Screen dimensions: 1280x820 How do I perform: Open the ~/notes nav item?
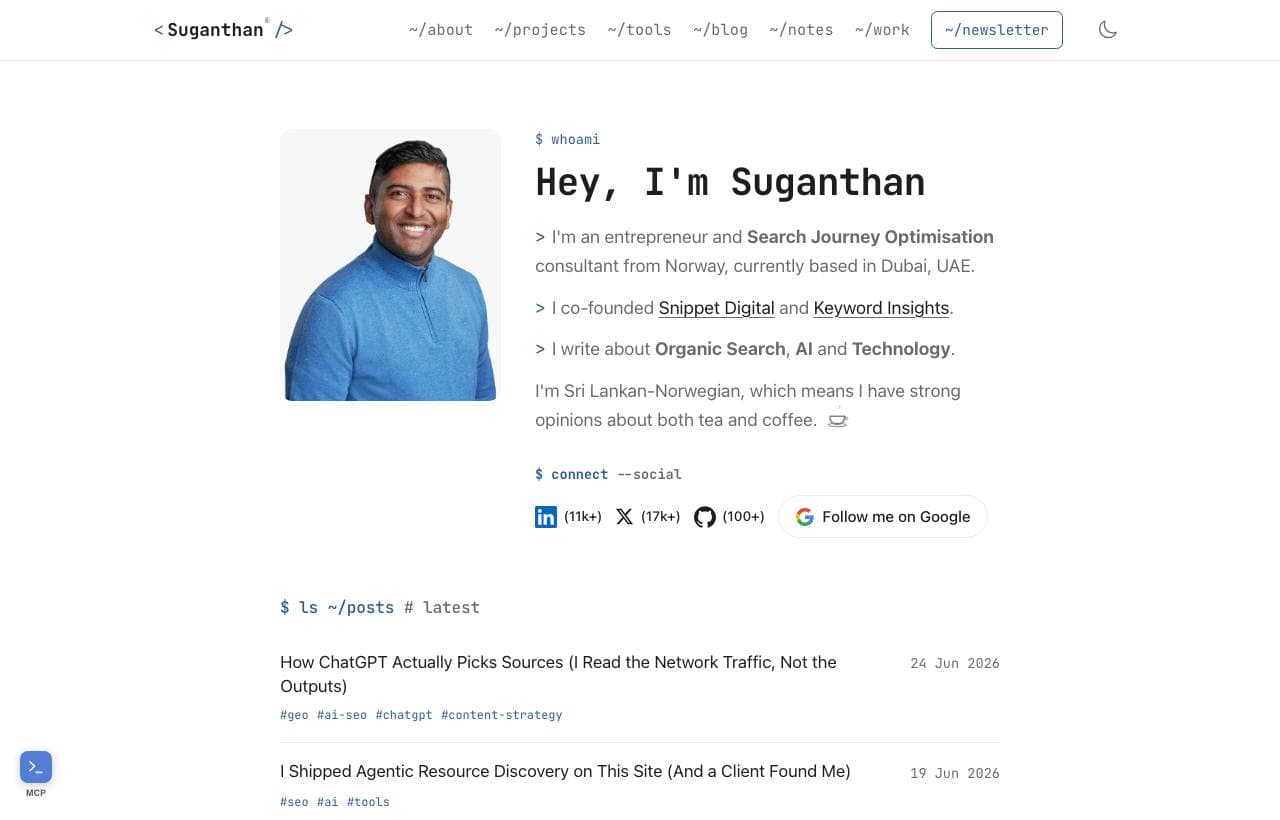click(x=801, y=30)
